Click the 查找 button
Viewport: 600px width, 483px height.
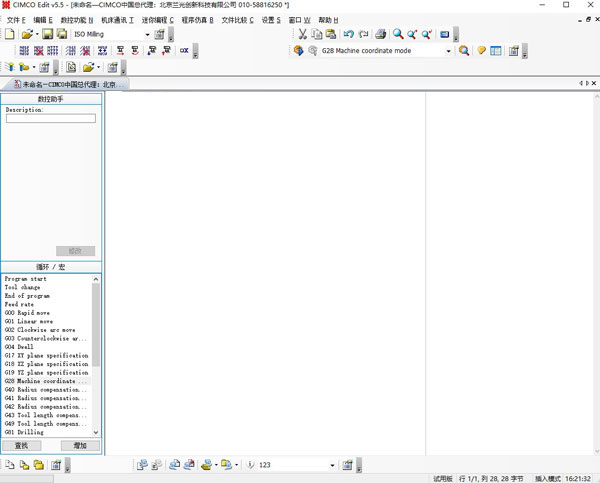(21, 445)
